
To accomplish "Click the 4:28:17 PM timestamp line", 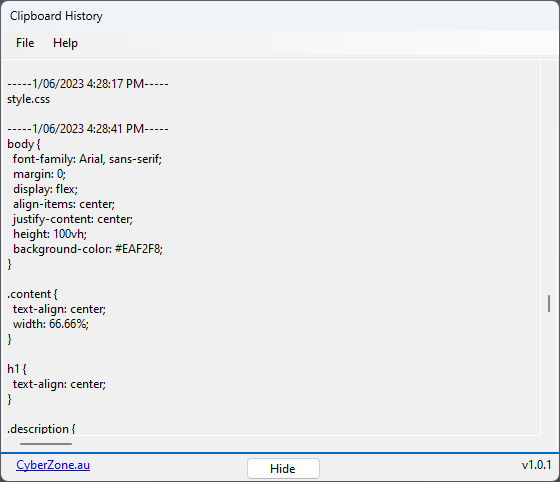I will pos(88,84).
